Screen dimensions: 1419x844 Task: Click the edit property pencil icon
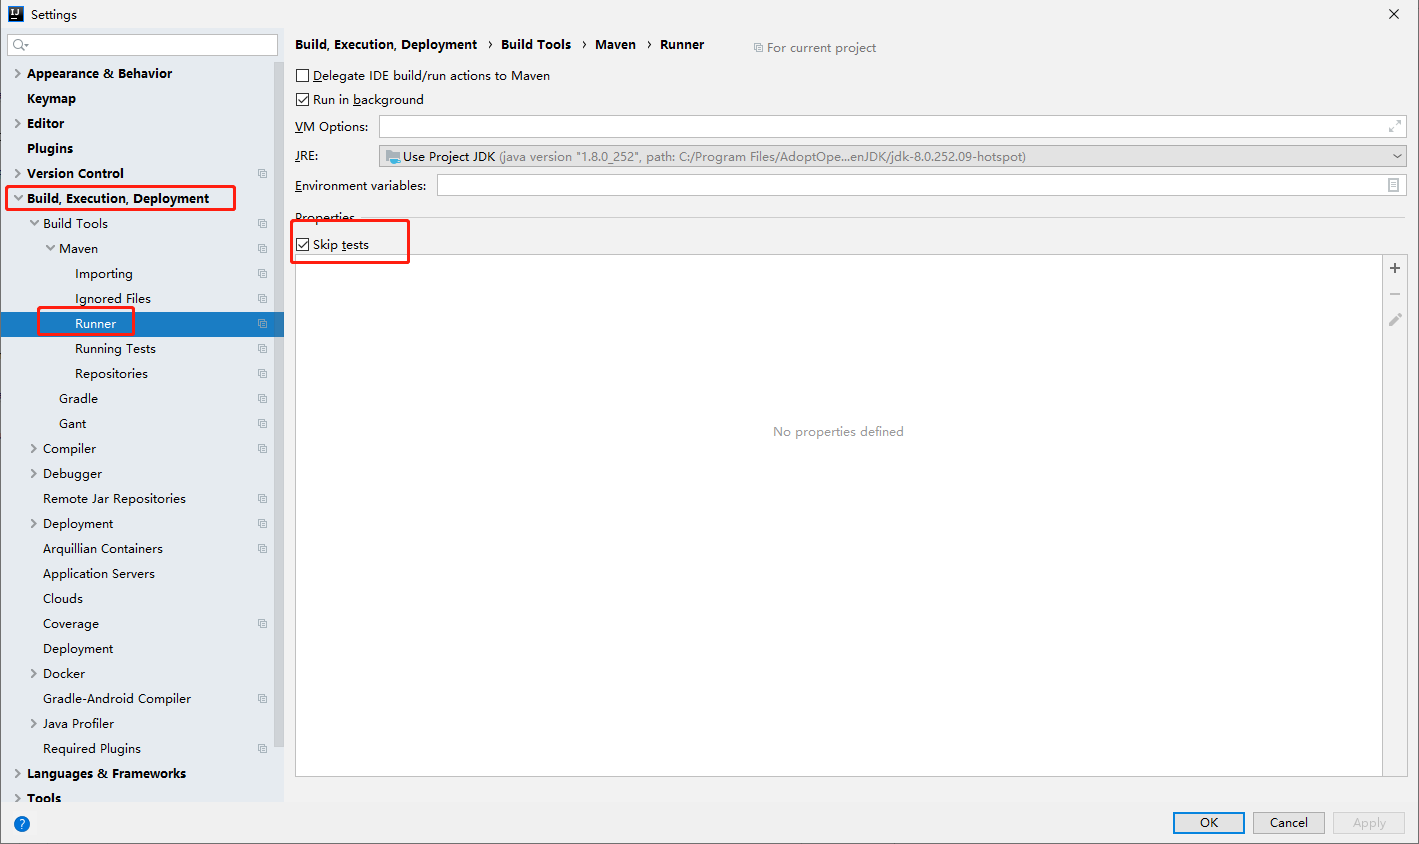[x=1395, y=320]
